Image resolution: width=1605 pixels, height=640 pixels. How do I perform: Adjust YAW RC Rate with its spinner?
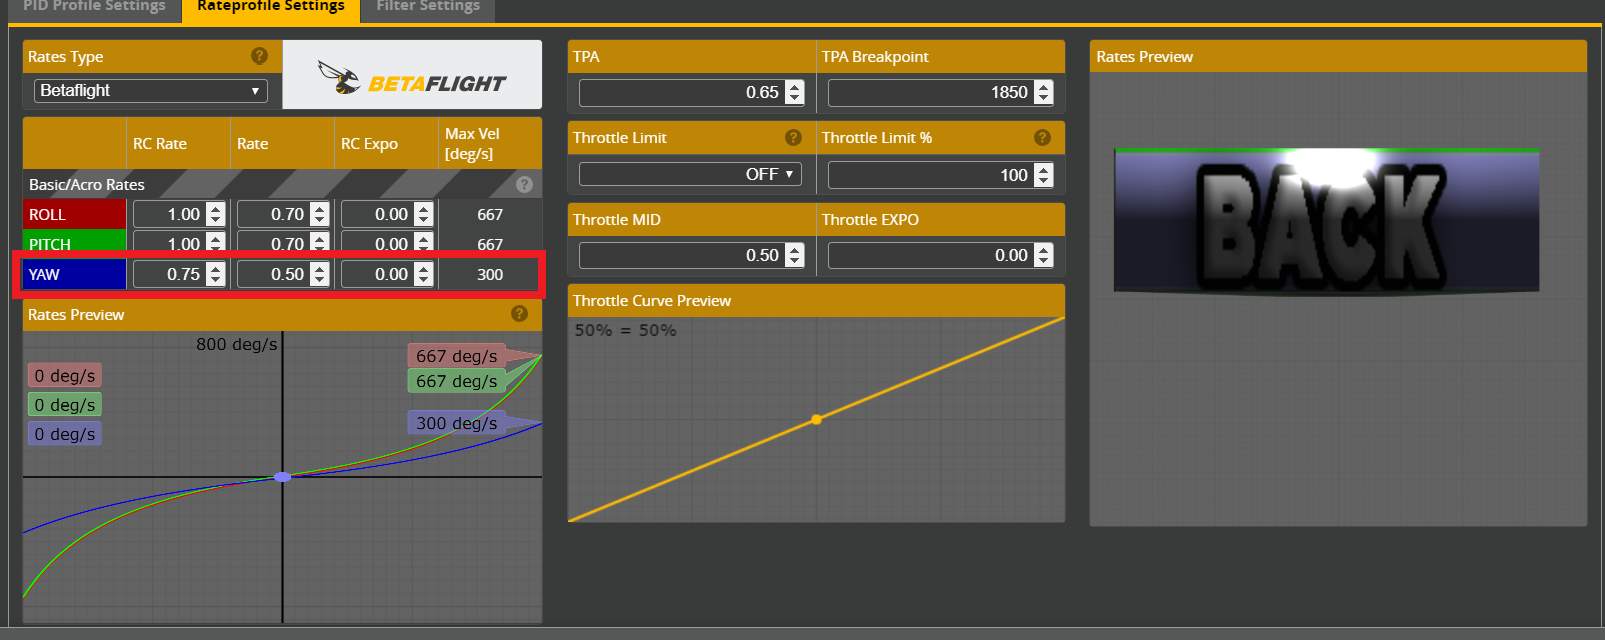pos(216,274)
